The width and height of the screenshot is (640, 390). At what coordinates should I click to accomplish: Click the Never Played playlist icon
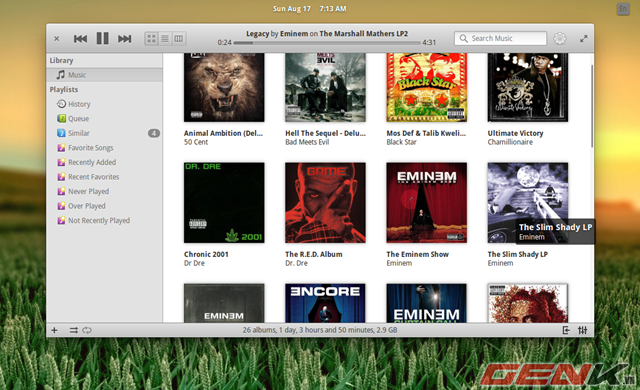pyautogui.click(x=61, y=191)
